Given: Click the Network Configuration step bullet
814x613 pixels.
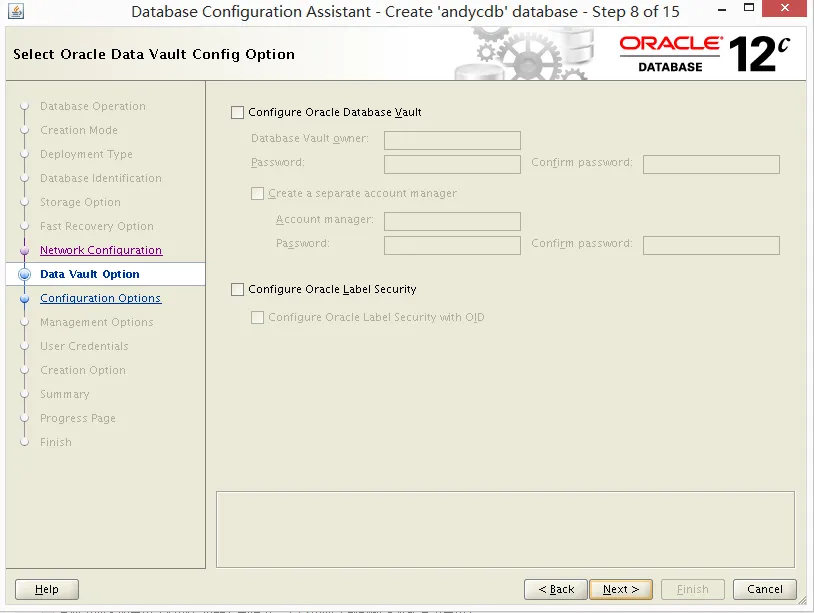Looking at the screenshot, I should click(24, 251).
